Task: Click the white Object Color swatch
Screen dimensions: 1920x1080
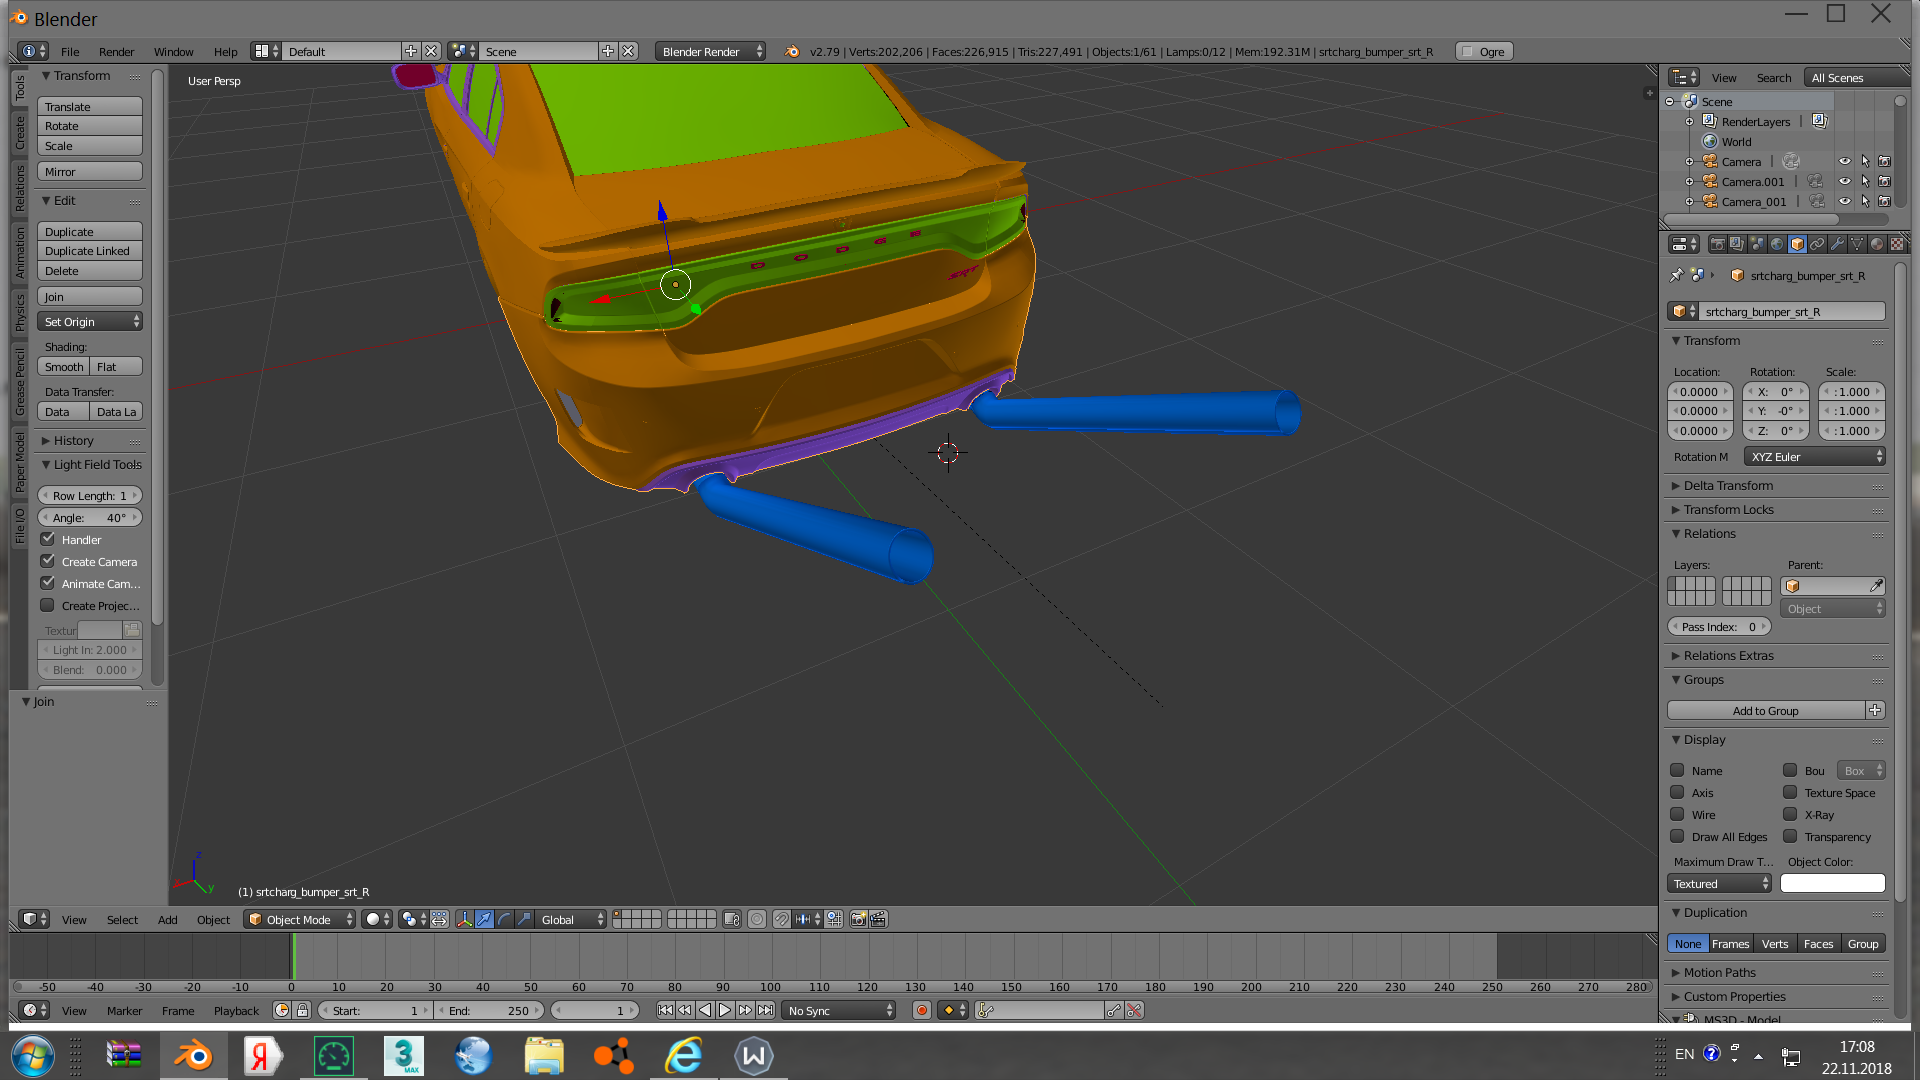Action: point(1832,884)
